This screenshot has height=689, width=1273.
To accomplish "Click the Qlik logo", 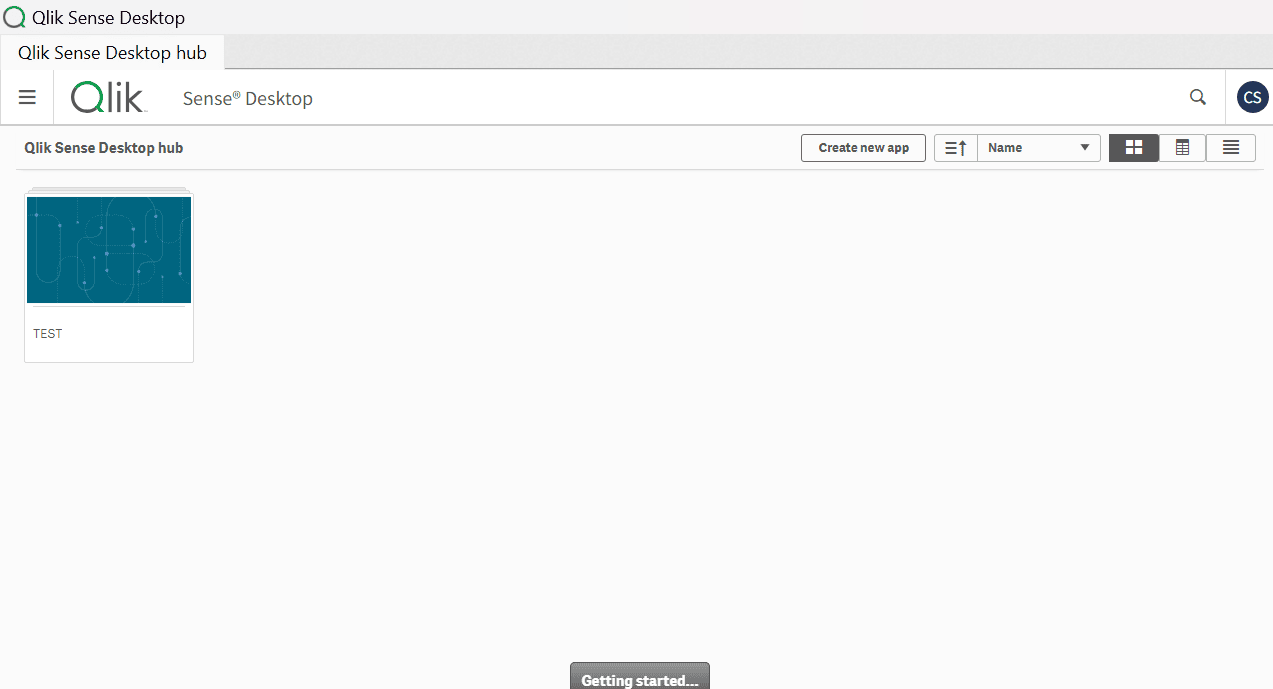I will 107,97.
